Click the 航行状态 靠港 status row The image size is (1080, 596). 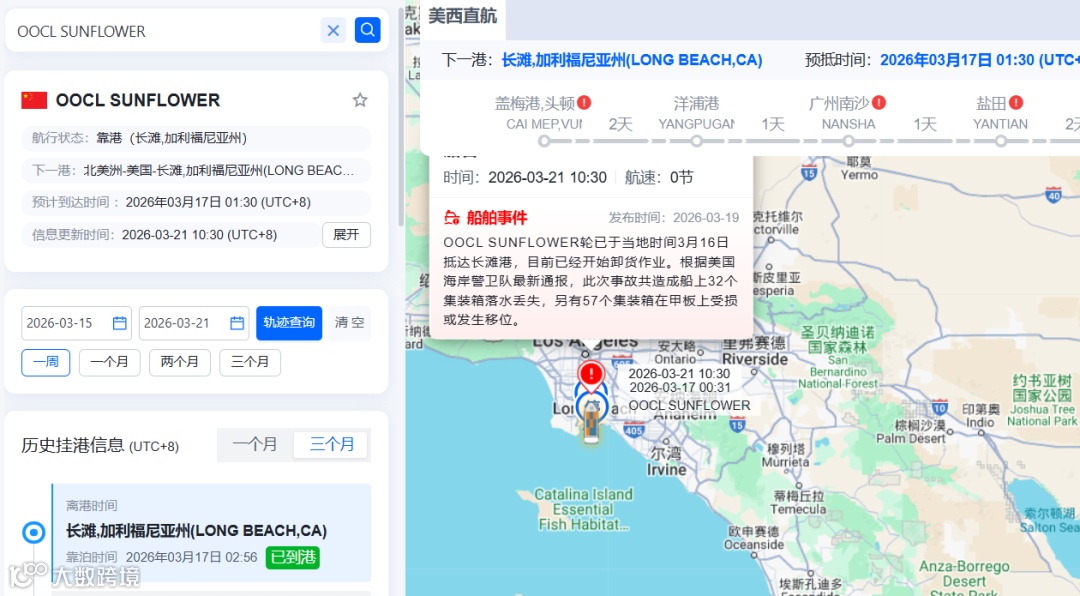click(x=196, y=138)
